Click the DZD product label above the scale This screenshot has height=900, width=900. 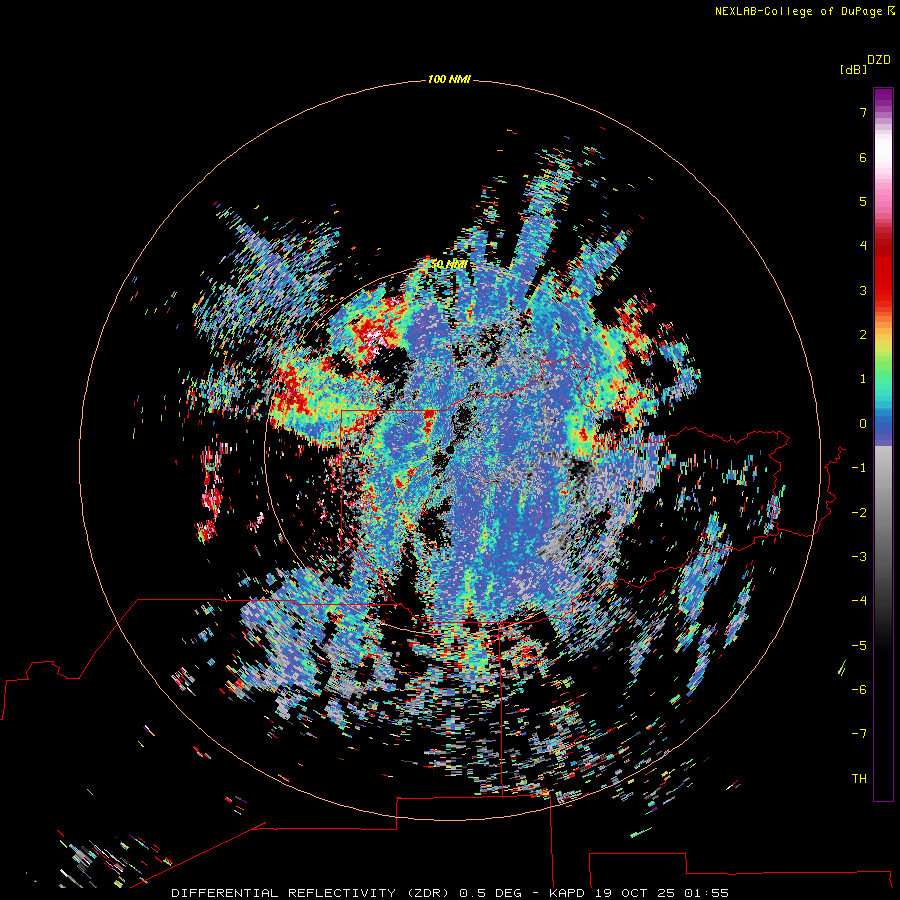pyautogui.click(x=879, y=60)
